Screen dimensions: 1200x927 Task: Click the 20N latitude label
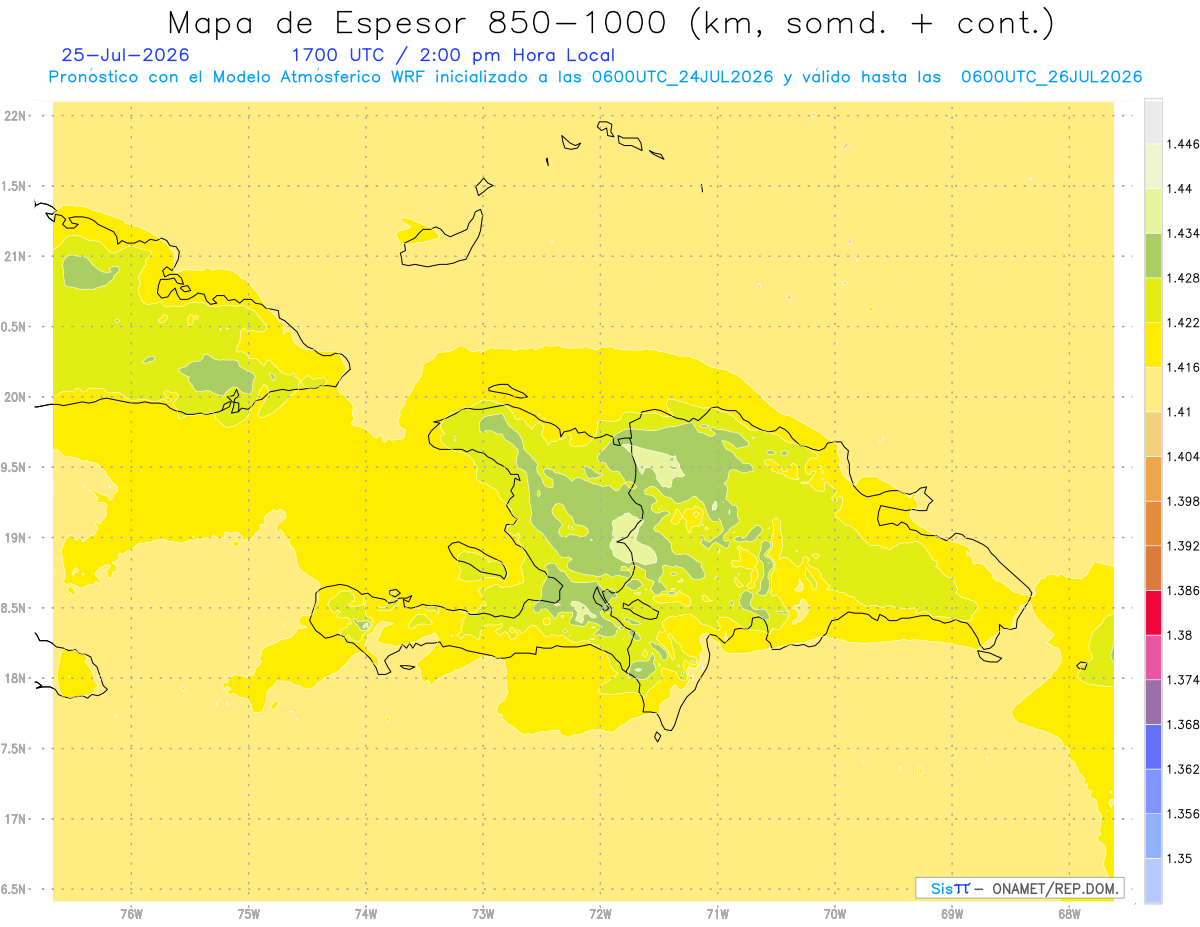(x=17, y=397)
